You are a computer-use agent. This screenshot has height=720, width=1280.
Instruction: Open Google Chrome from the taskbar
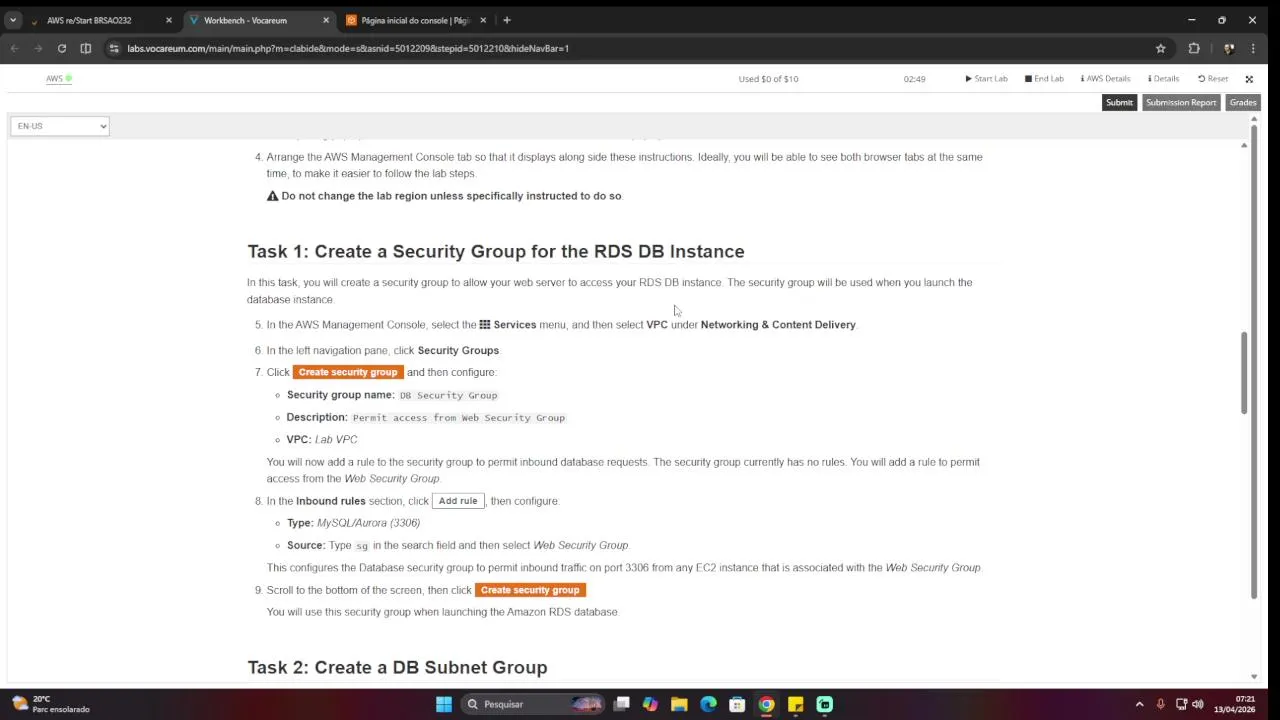coord(766,704)
